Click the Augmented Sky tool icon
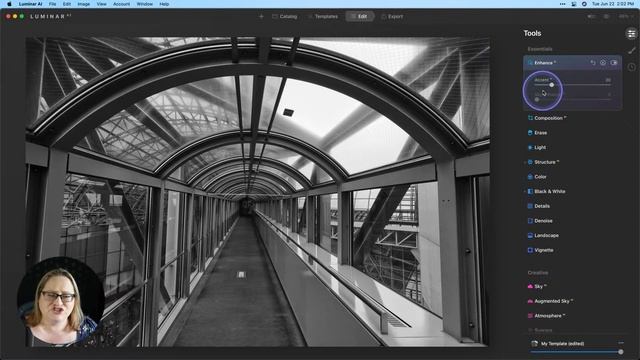 point(530,301)
